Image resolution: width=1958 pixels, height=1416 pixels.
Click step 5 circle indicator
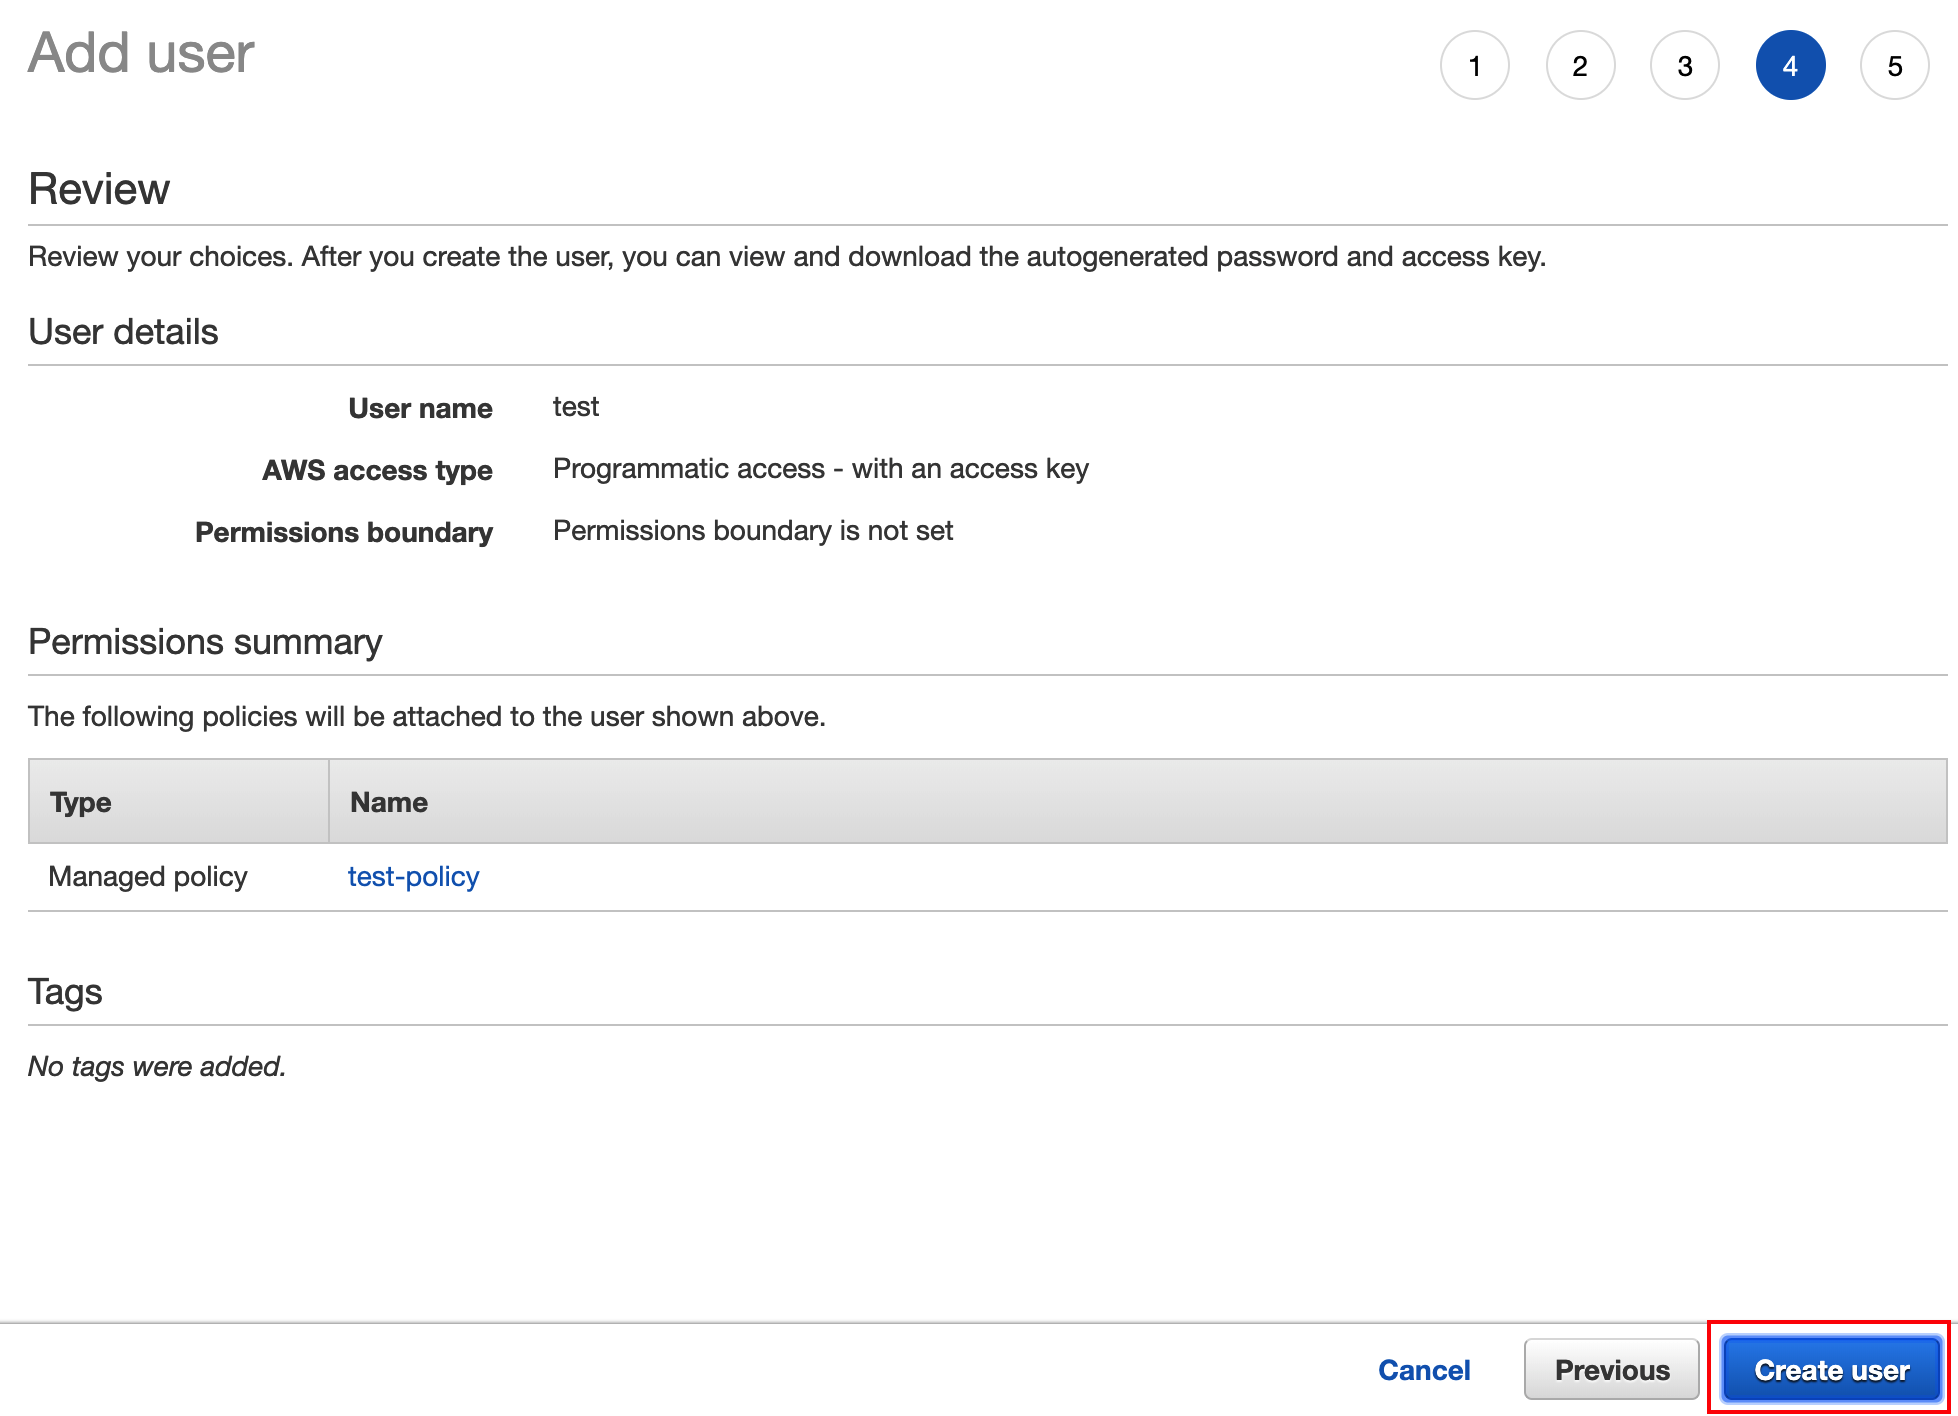[x=1894, y=66]
